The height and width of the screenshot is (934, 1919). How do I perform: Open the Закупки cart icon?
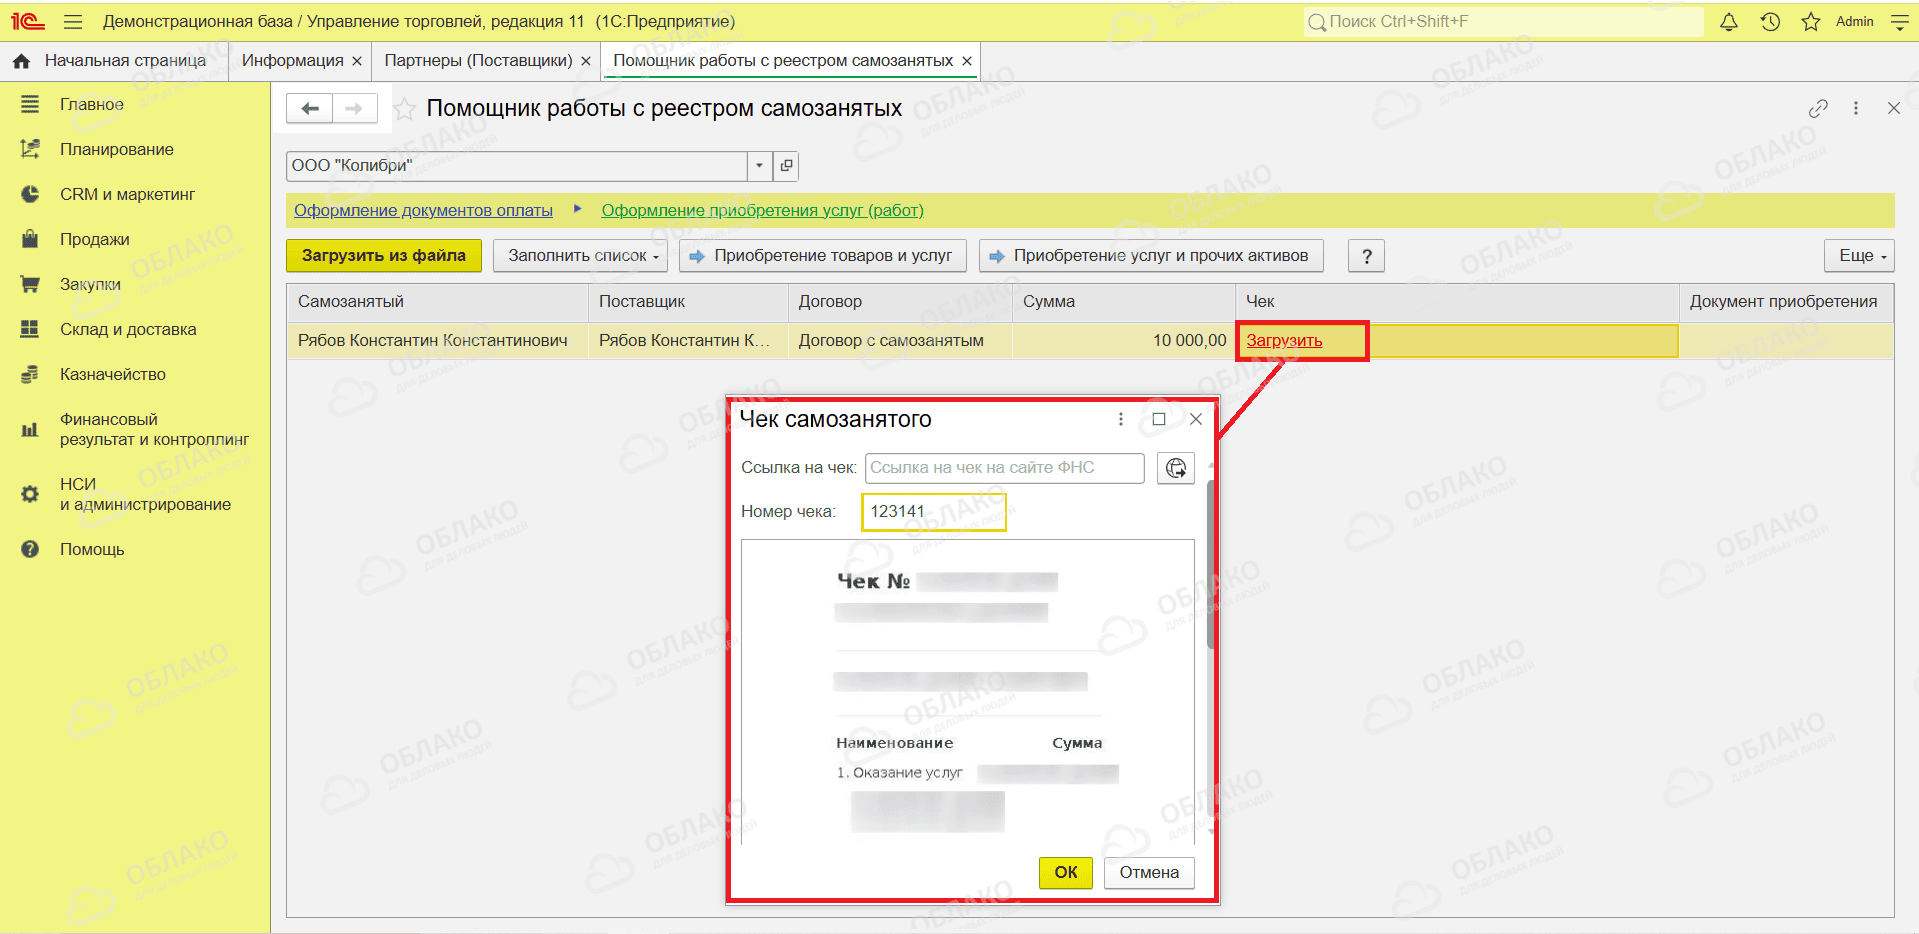pyautogui.click(x=30, y=284)
